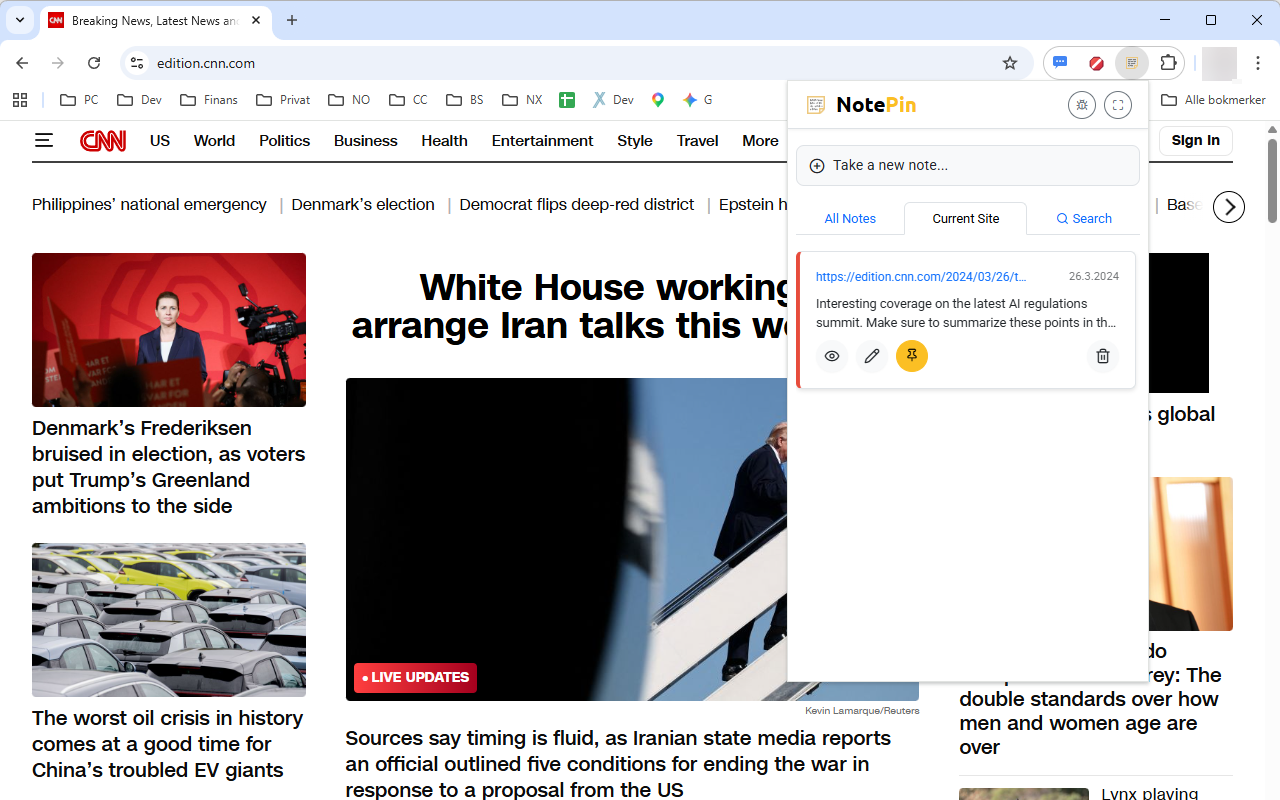This screenshot has width=1280, height=800.
Task: Open the Chrome three-dot menu
Action: (1257, 63)
